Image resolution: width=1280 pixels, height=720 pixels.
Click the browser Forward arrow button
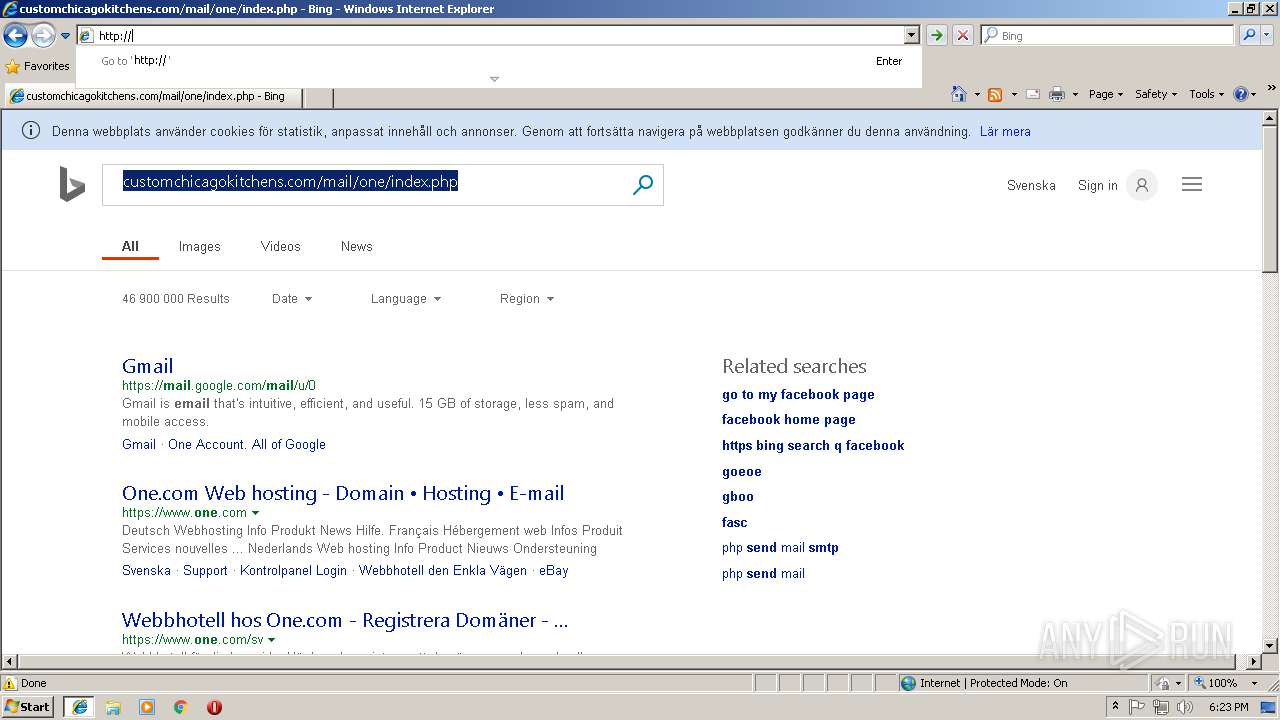(43, 36)
